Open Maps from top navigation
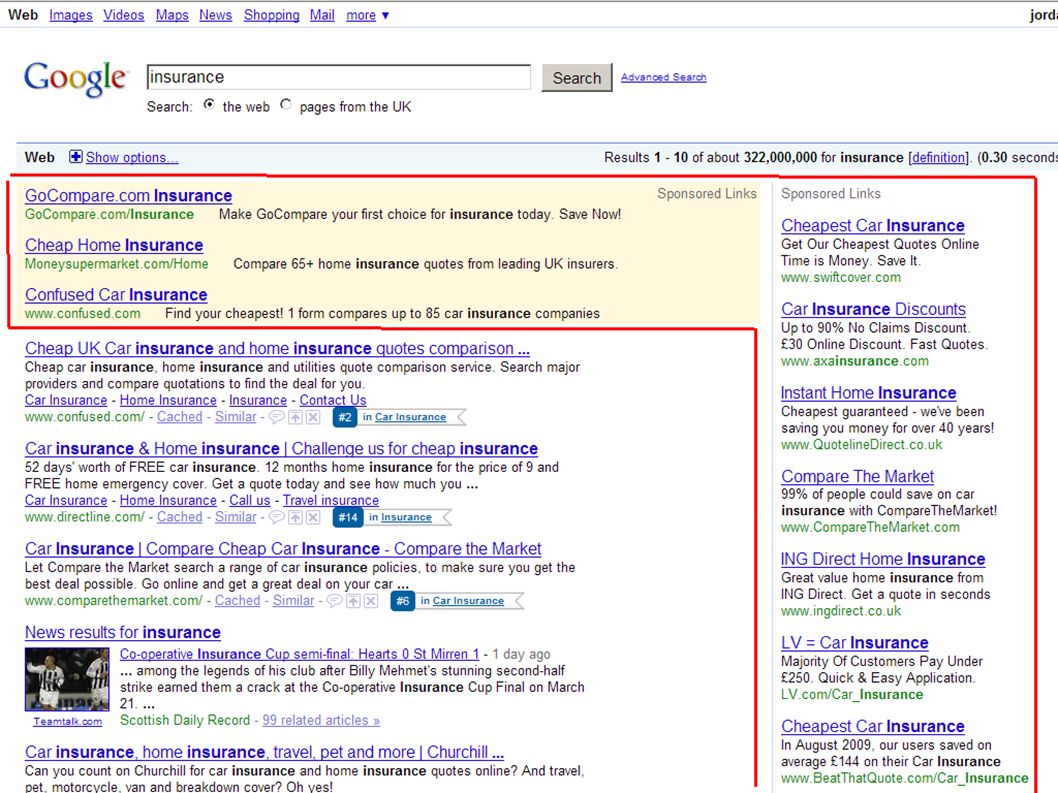The width and height of the screenshot is (1058, 793). point(172,15)
